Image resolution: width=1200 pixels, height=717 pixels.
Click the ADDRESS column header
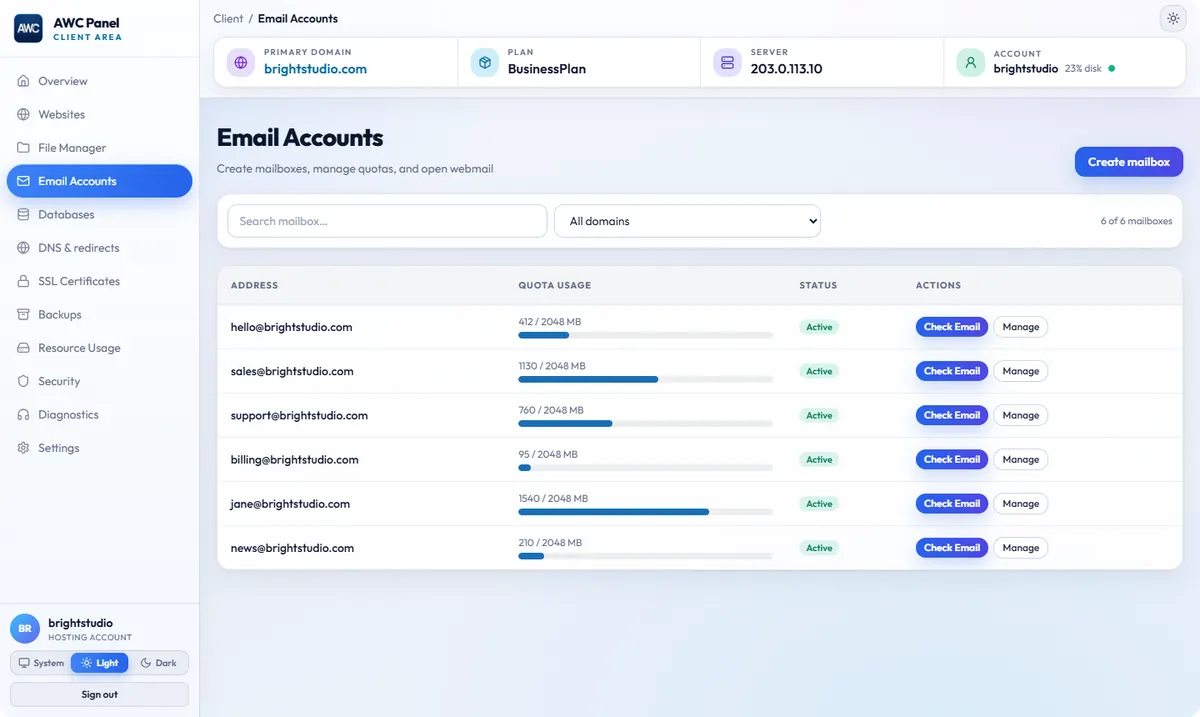[254, 285]
